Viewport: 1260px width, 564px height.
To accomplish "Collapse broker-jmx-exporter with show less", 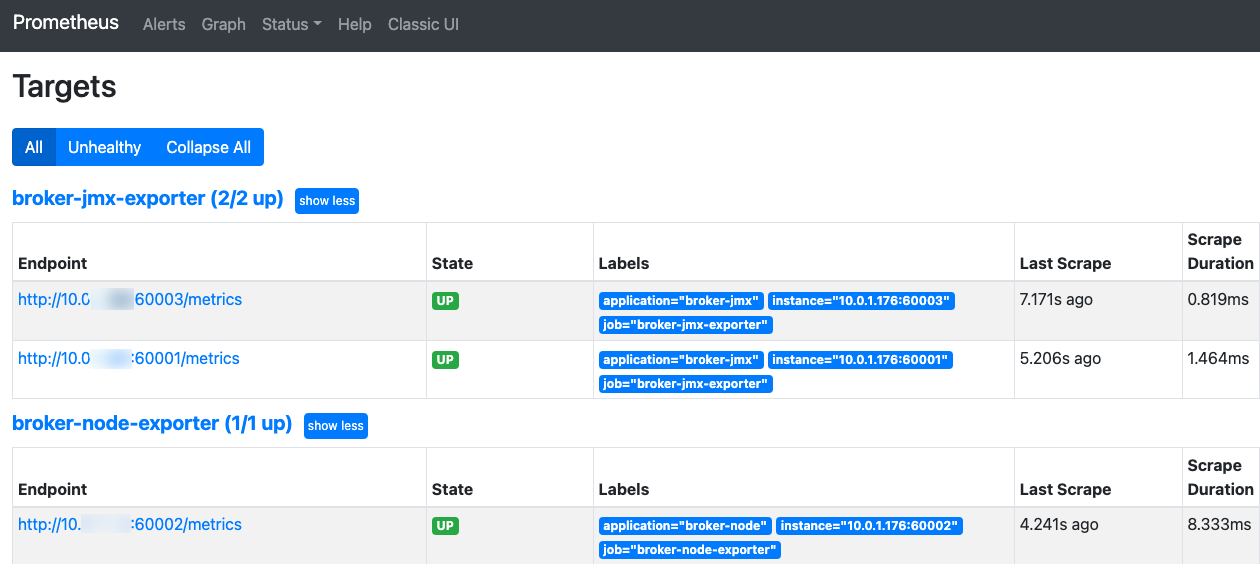I will click(327, 201).
